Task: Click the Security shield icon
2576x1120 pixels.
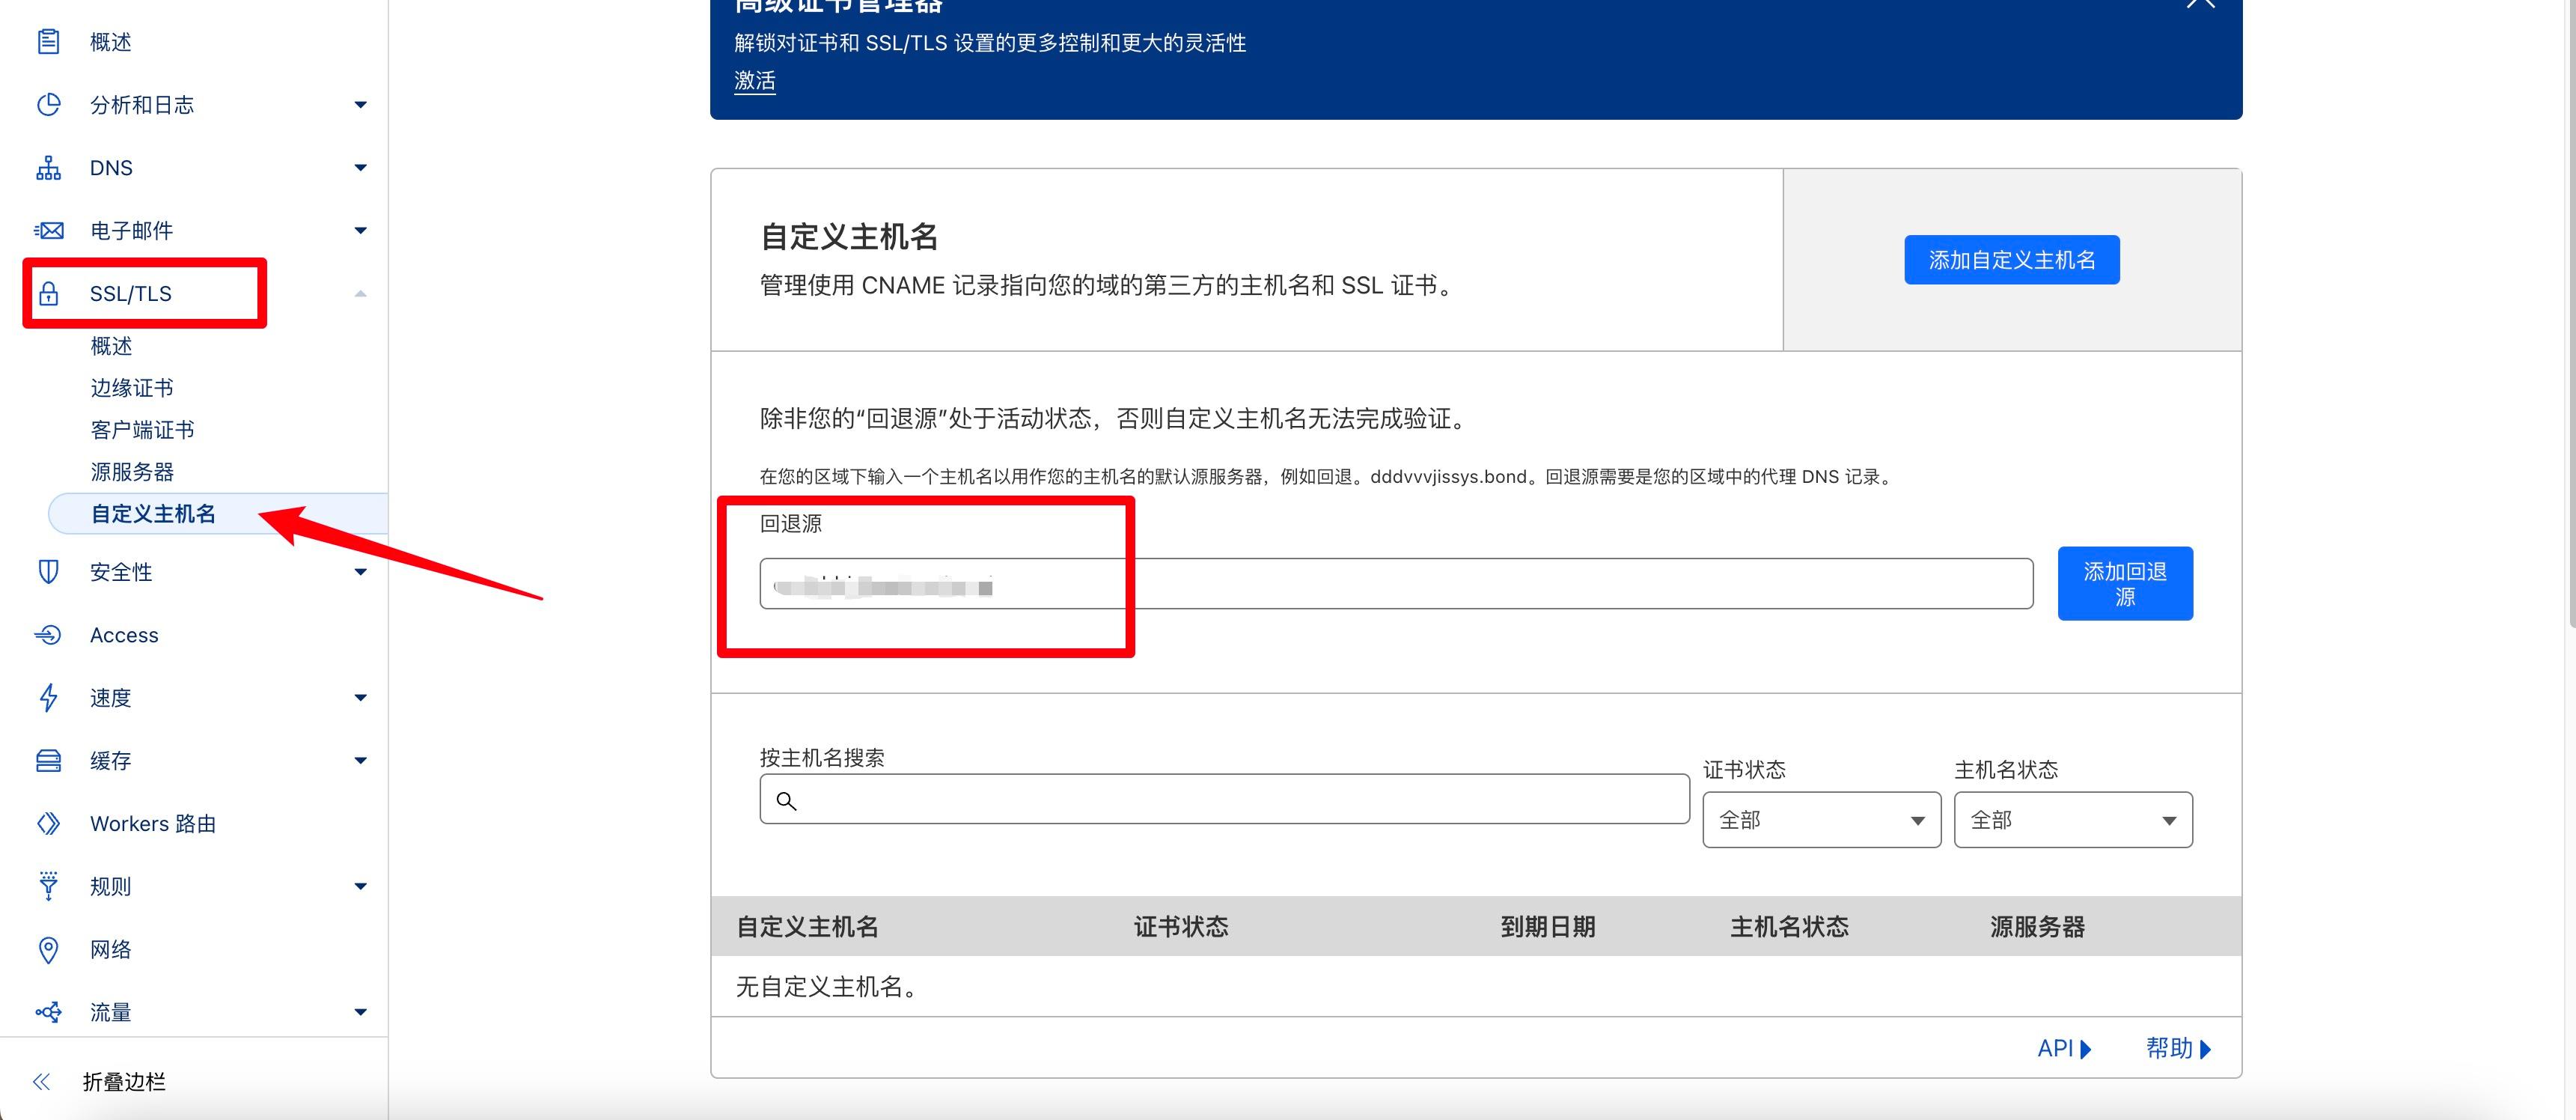Action: (48, 571)
